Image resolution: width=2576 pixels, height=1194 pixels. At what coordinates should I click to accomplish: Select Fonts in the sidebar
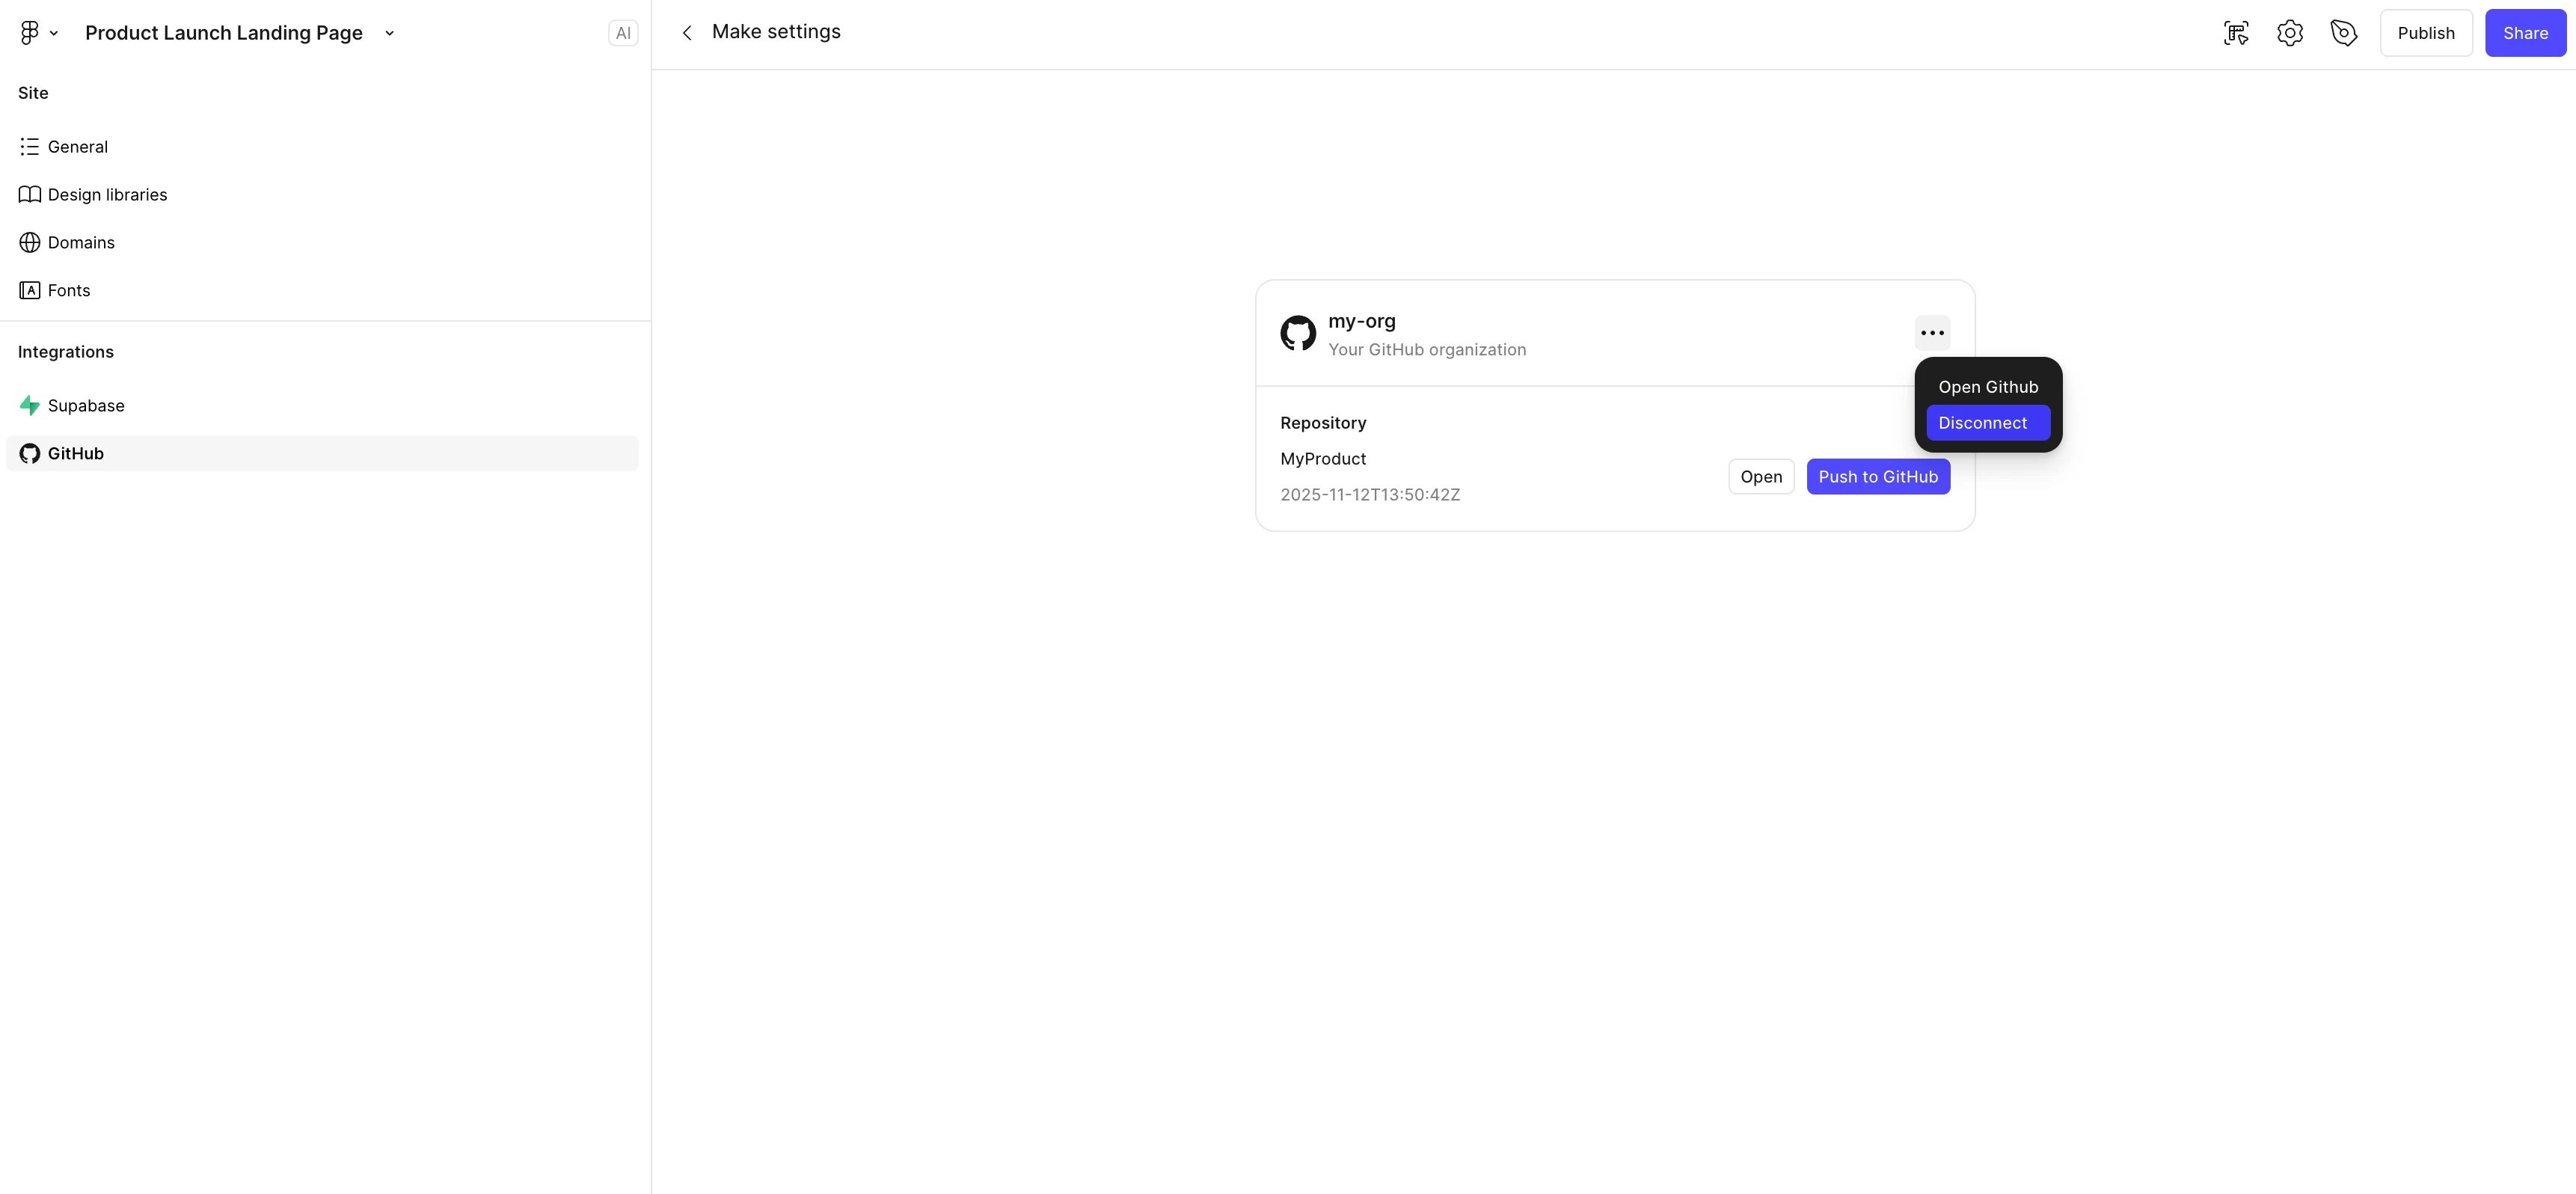(68, 291)
